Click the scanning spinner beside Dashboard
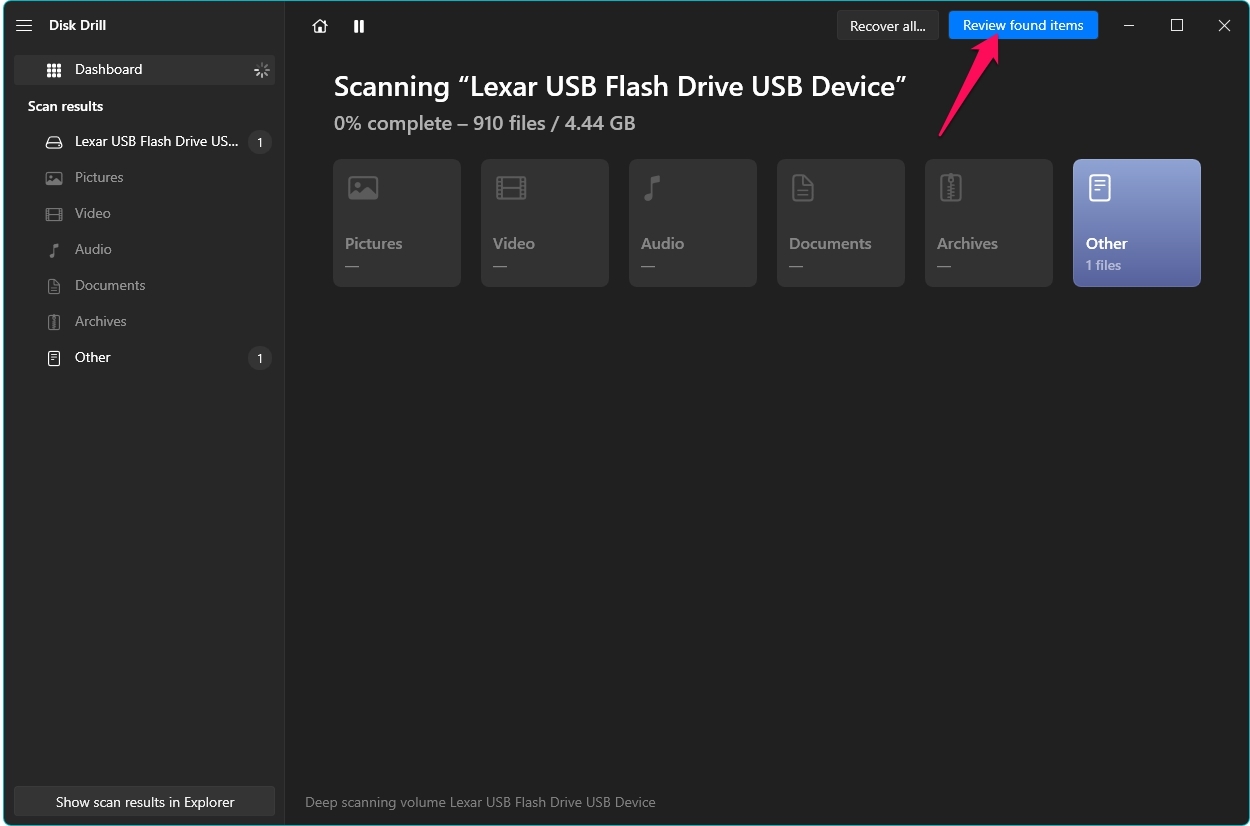 (x=261, y=70)
